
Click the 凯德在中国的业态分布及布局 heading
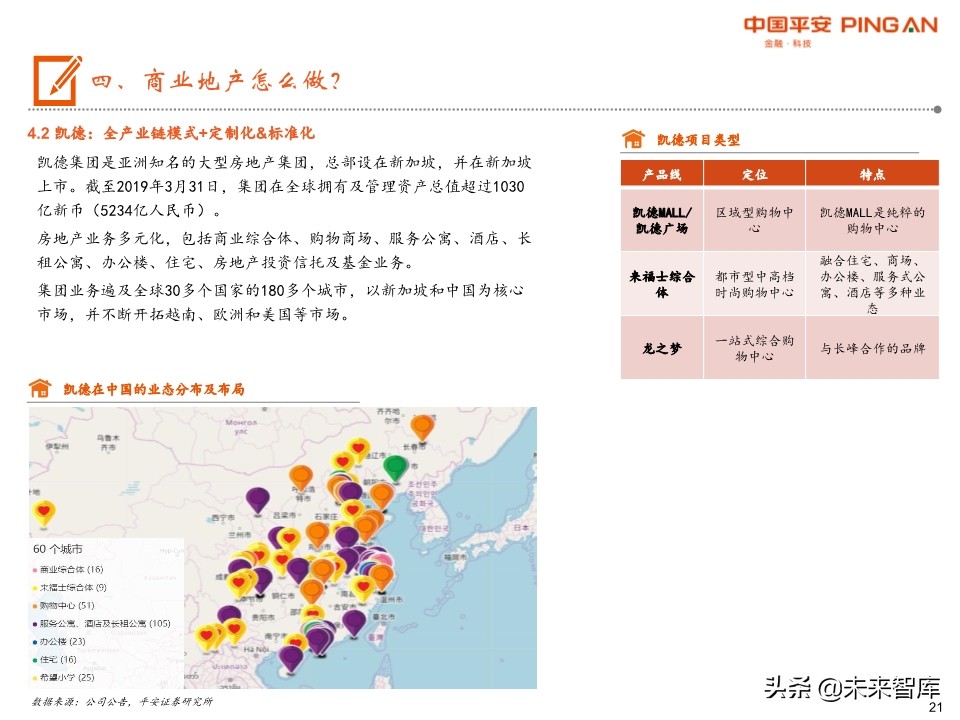pos(154,389)
